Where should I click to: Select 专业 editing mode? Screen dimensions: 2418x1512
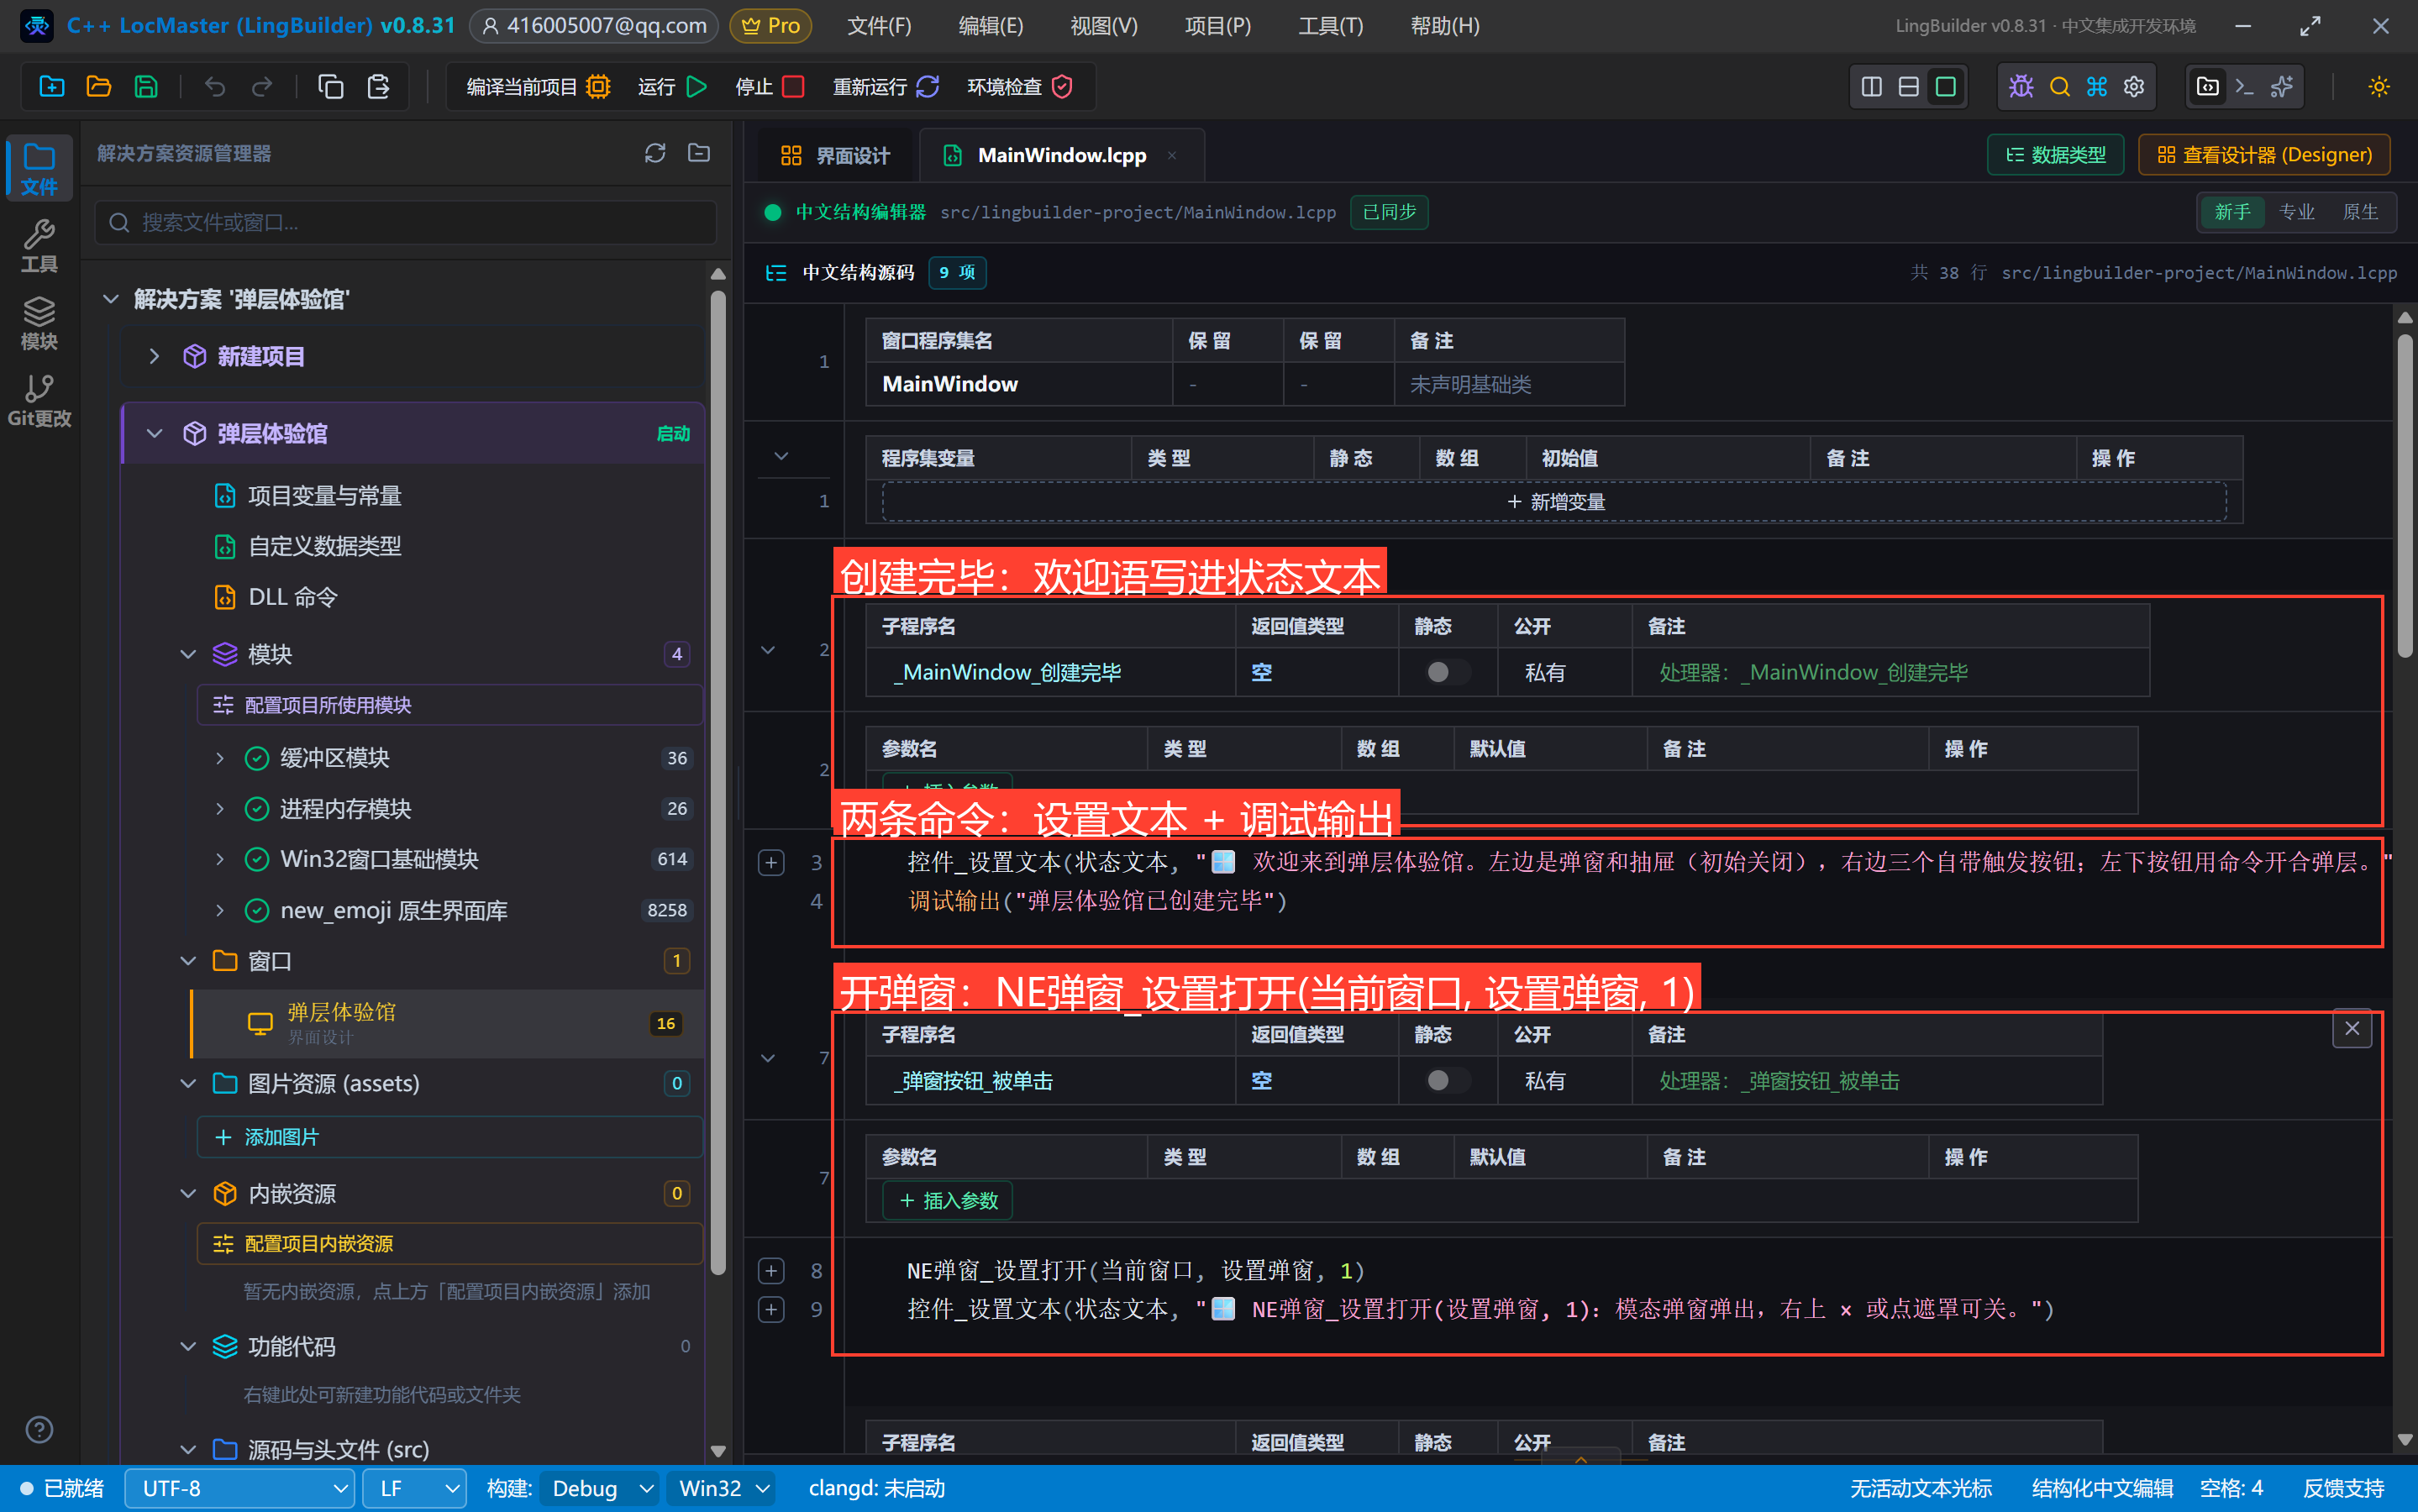pos(2296,212)
